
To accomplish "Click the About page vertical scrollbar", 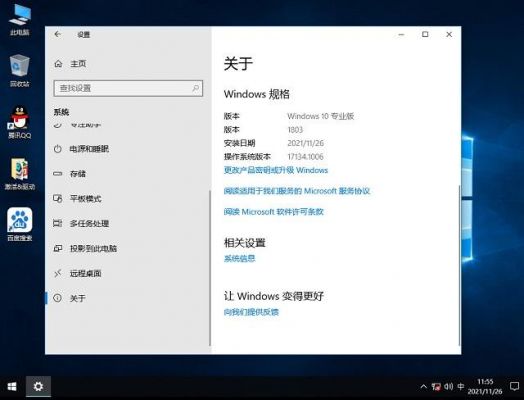I will click(460, 266).
